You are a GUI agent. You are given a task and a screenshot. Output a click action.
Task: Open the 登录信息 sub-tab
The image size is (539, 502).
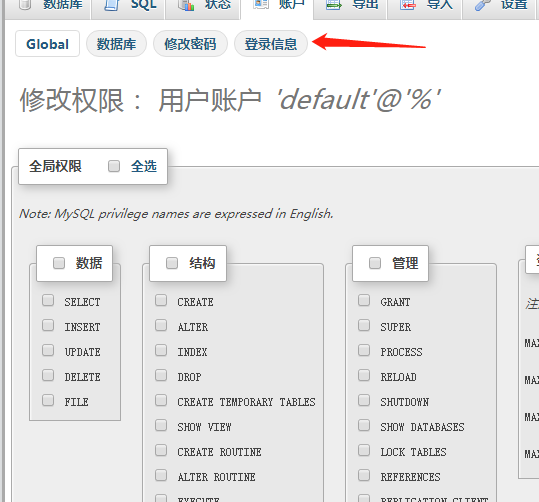[x=271, y=44]
